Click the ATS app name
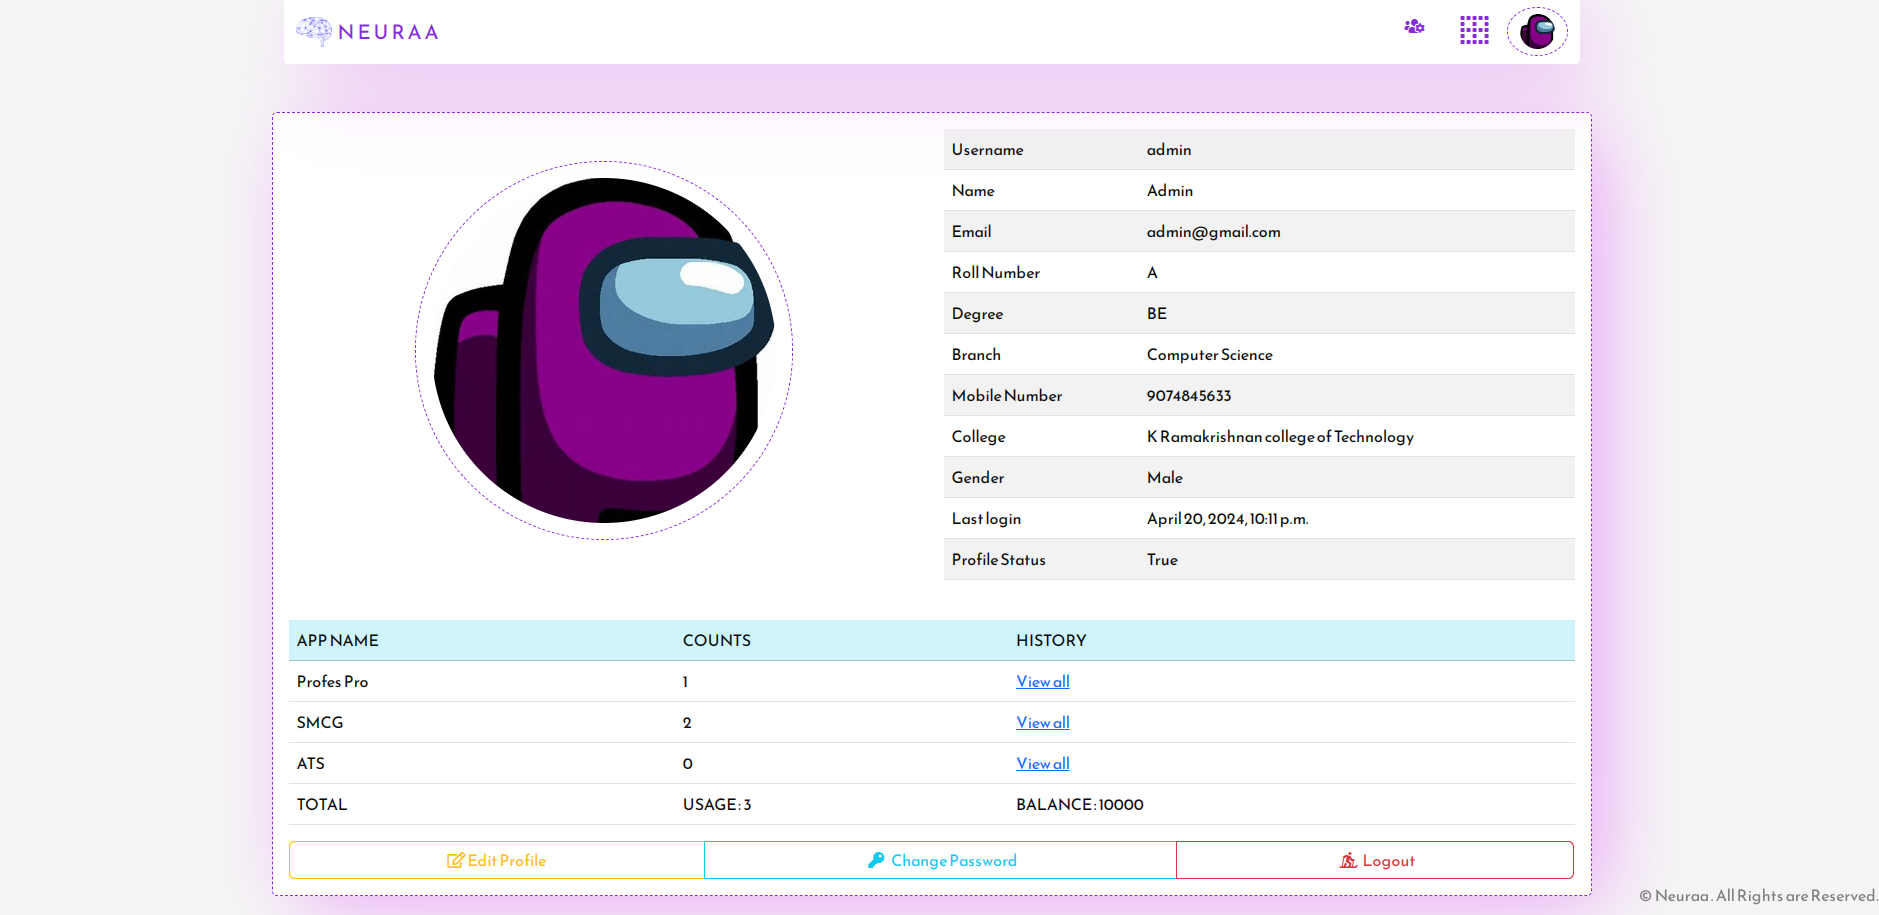Screen dimensions: 1879x915 coord(311,764)
